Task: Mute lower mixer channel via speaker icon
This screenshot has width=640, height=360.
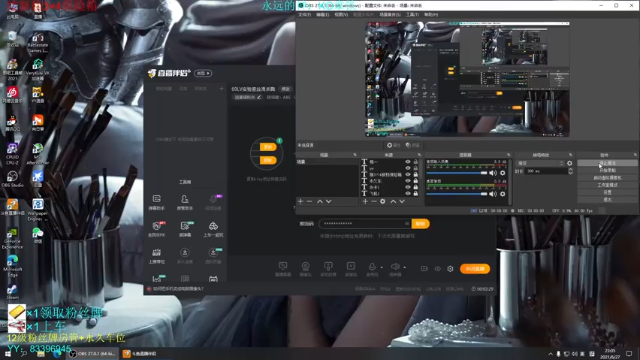Action: 493,194
